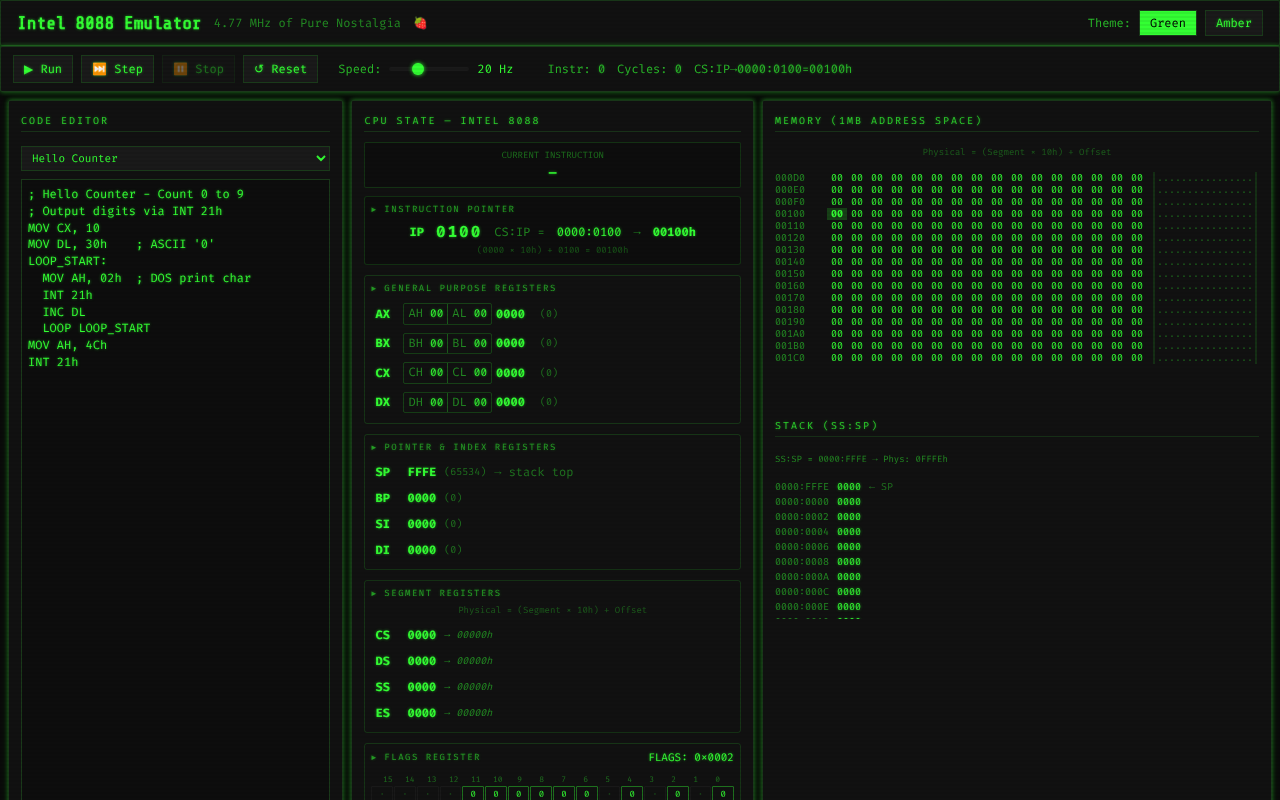The image size is (1280, 800).
Task: Click the IP value 0100
Action: pos(458,232)
